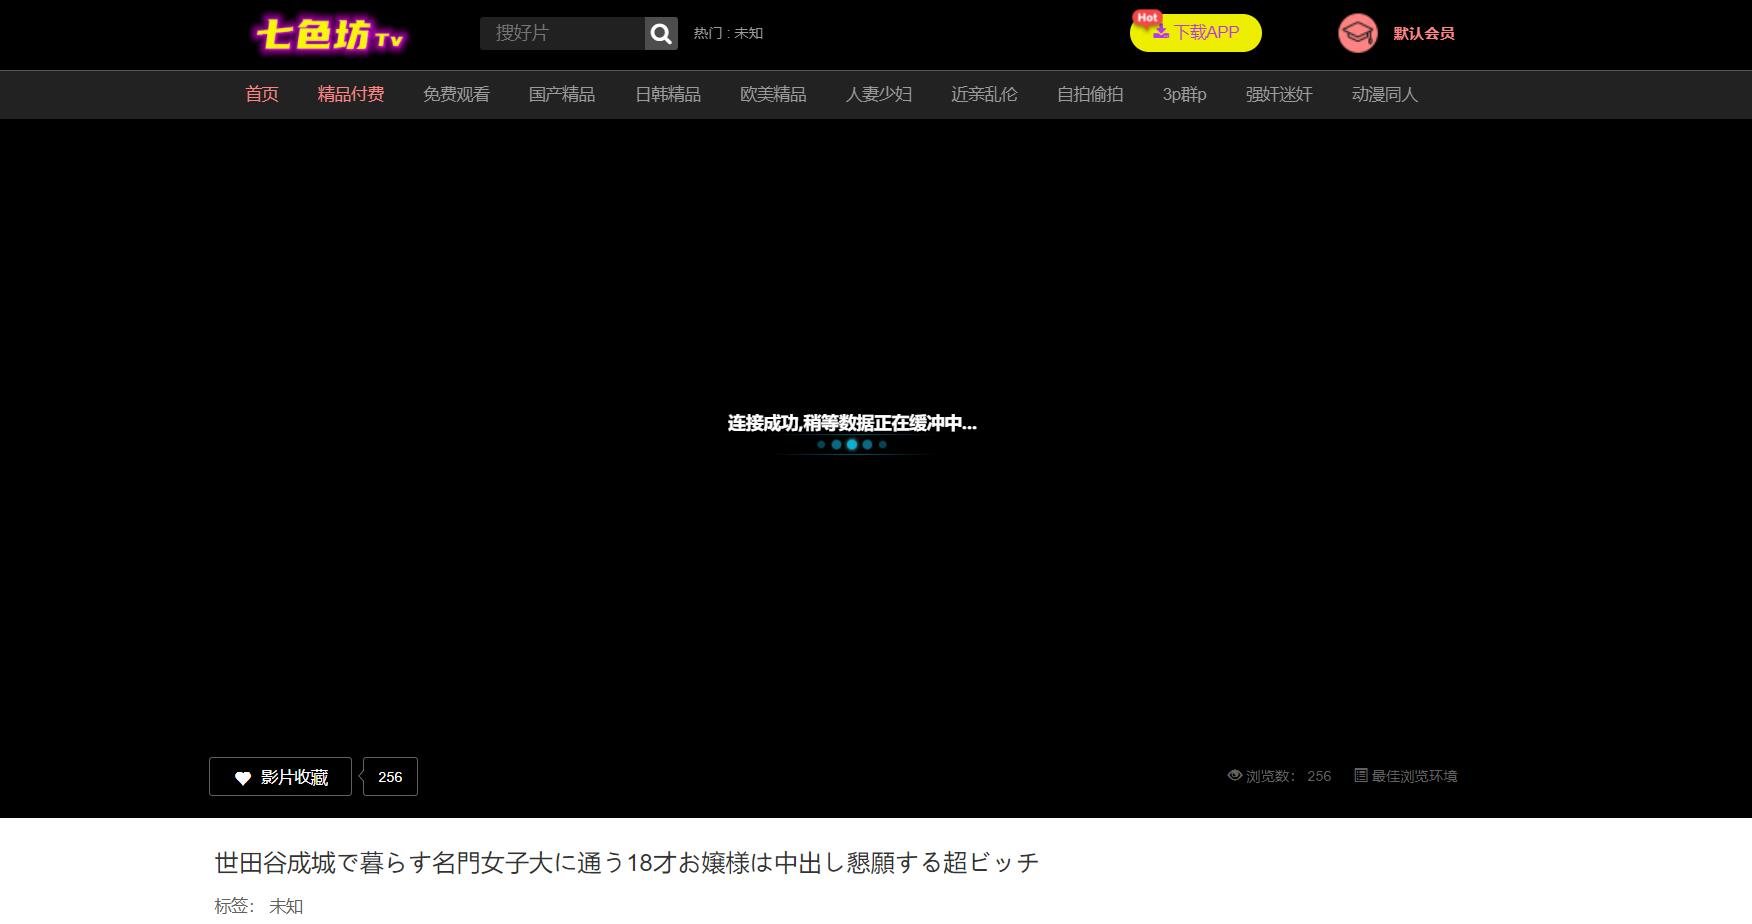Click the red Hot badge

point(1147,18)
